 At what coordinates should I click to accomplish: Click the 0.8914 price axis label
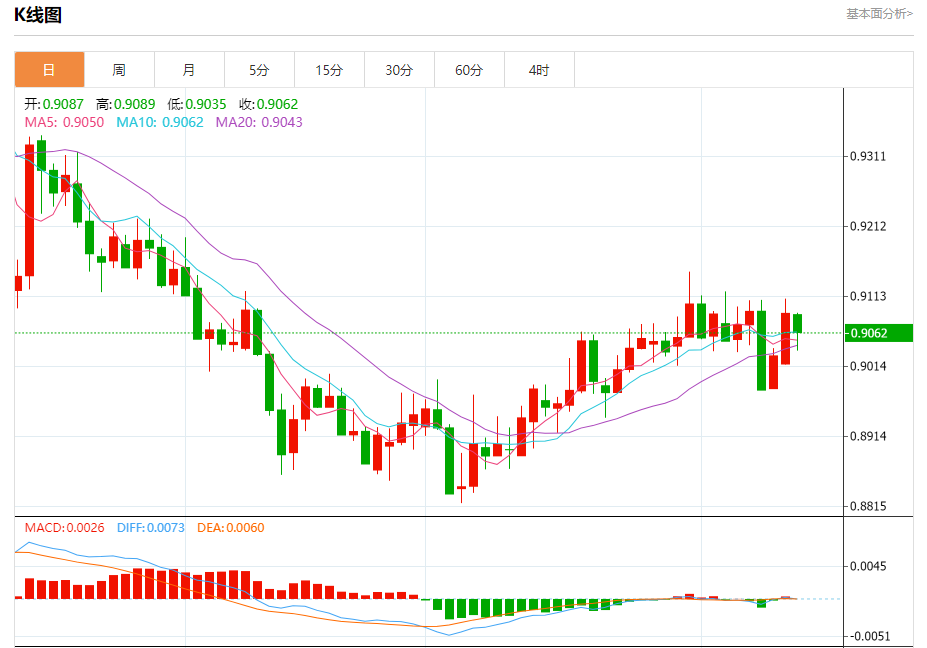868,436
